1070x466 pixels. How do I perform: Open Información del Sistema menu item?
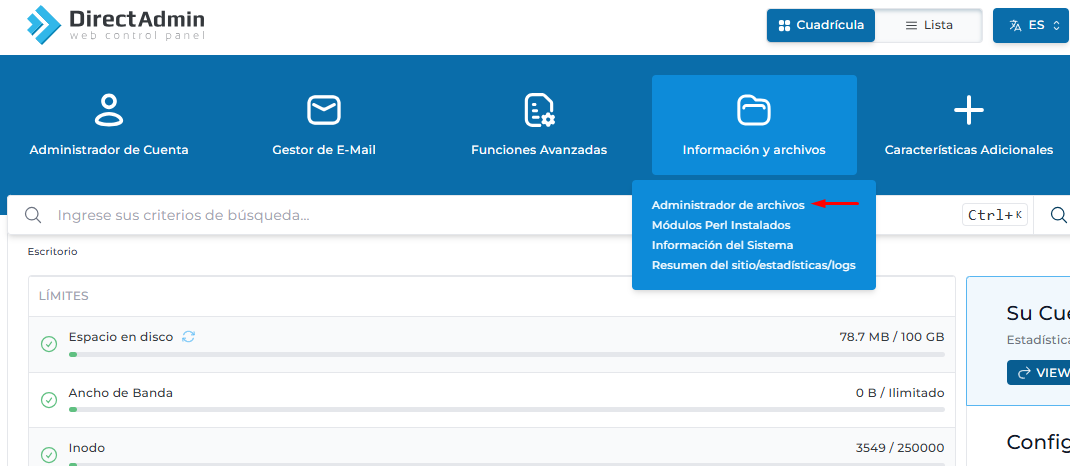click(x=722, y=245)
